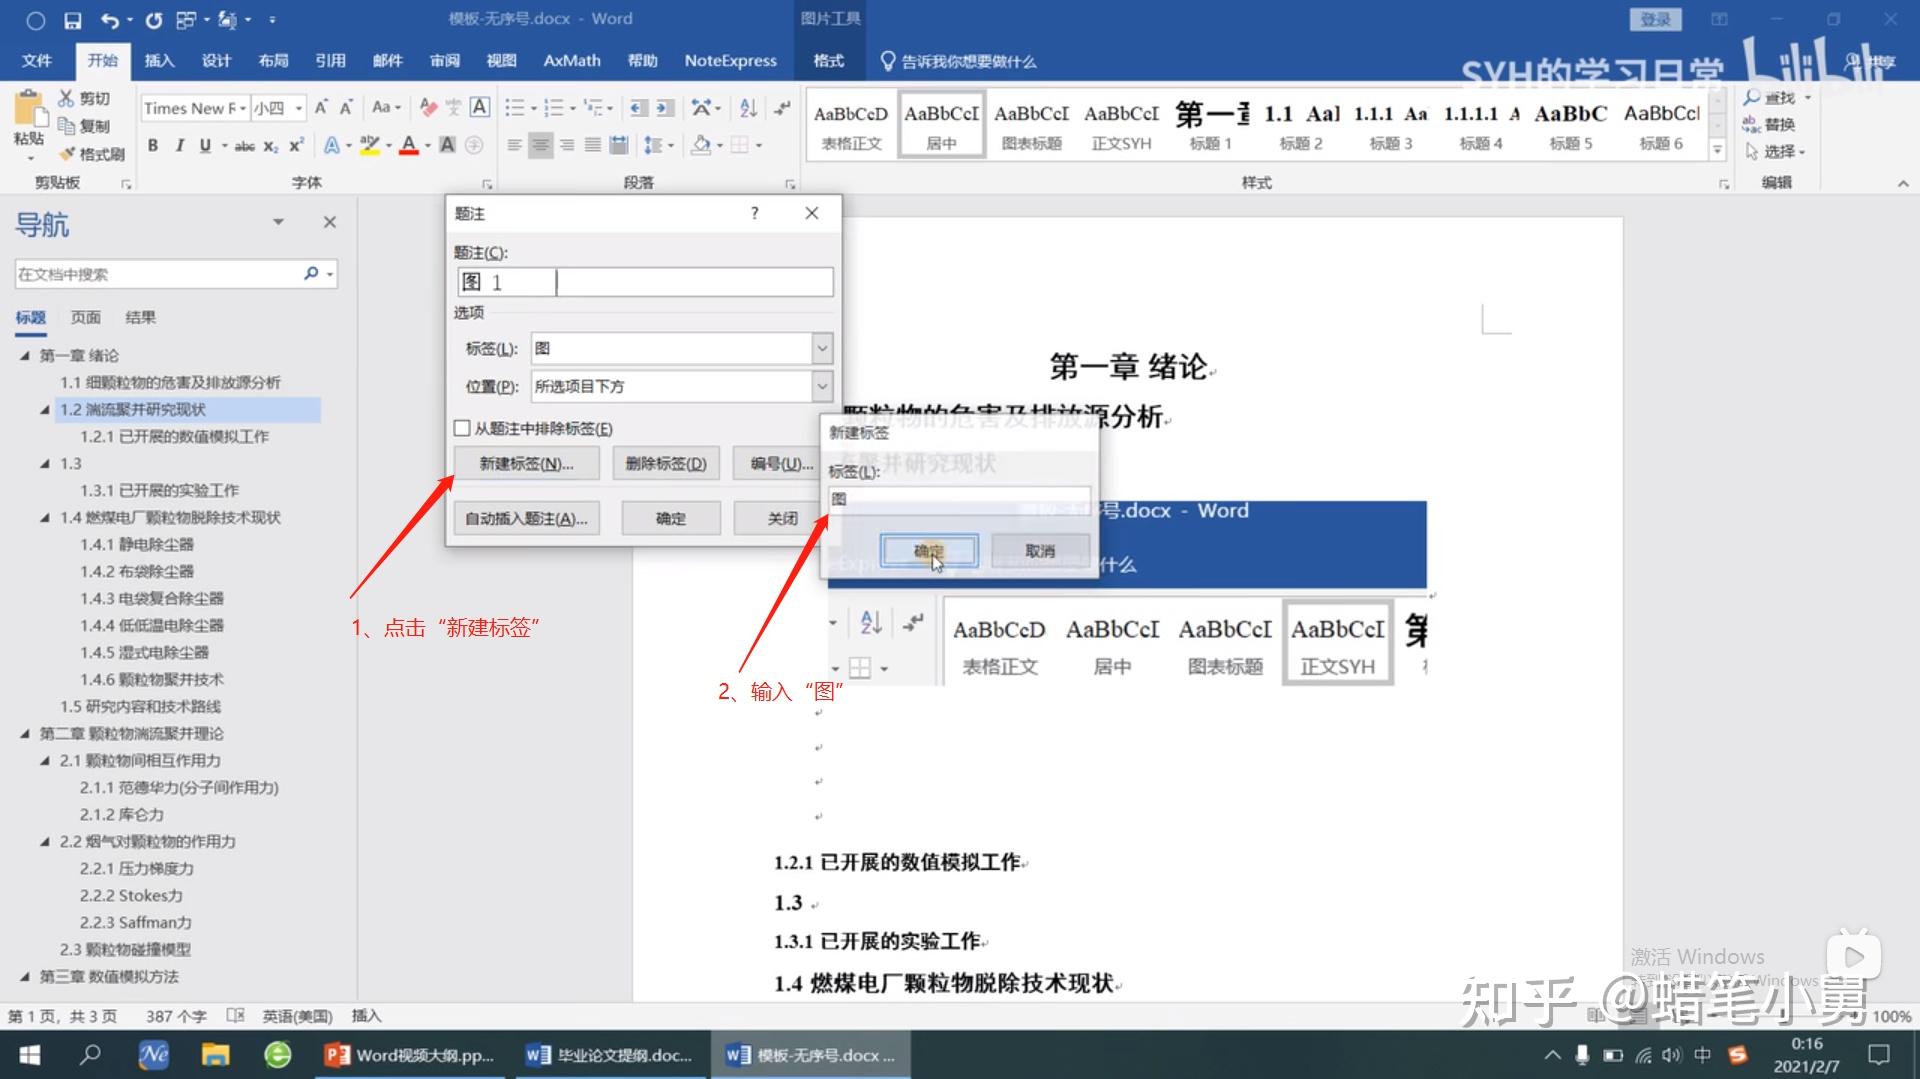Screen dimensions: 1920x1079
Task: Click the 自动插入题注(A)... button
Action: tap(526, 518)
